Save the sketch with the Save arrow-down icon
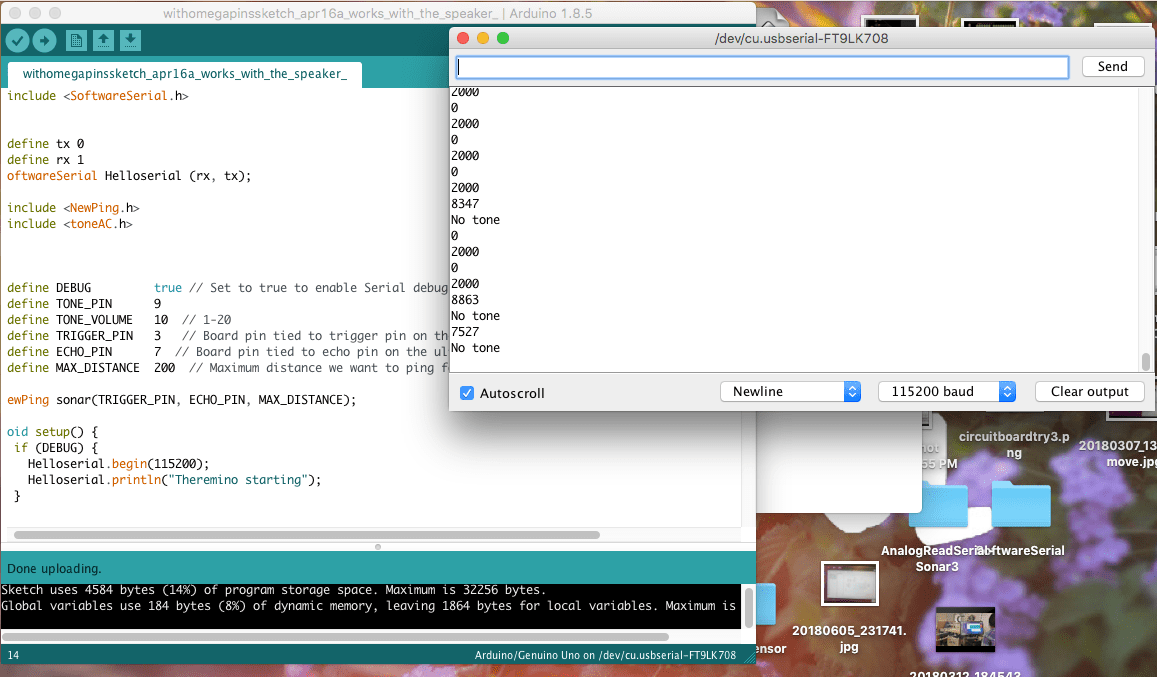Viewport: 1157px width, 677px height. [131, 41]
